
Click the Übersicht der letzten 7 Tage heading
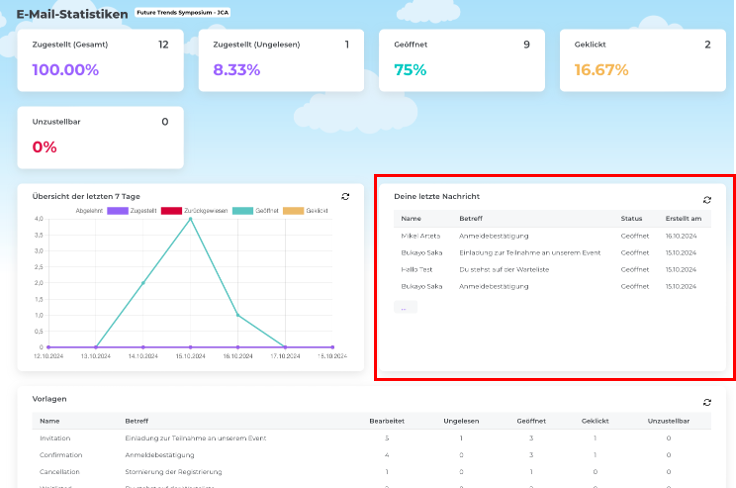86,197
